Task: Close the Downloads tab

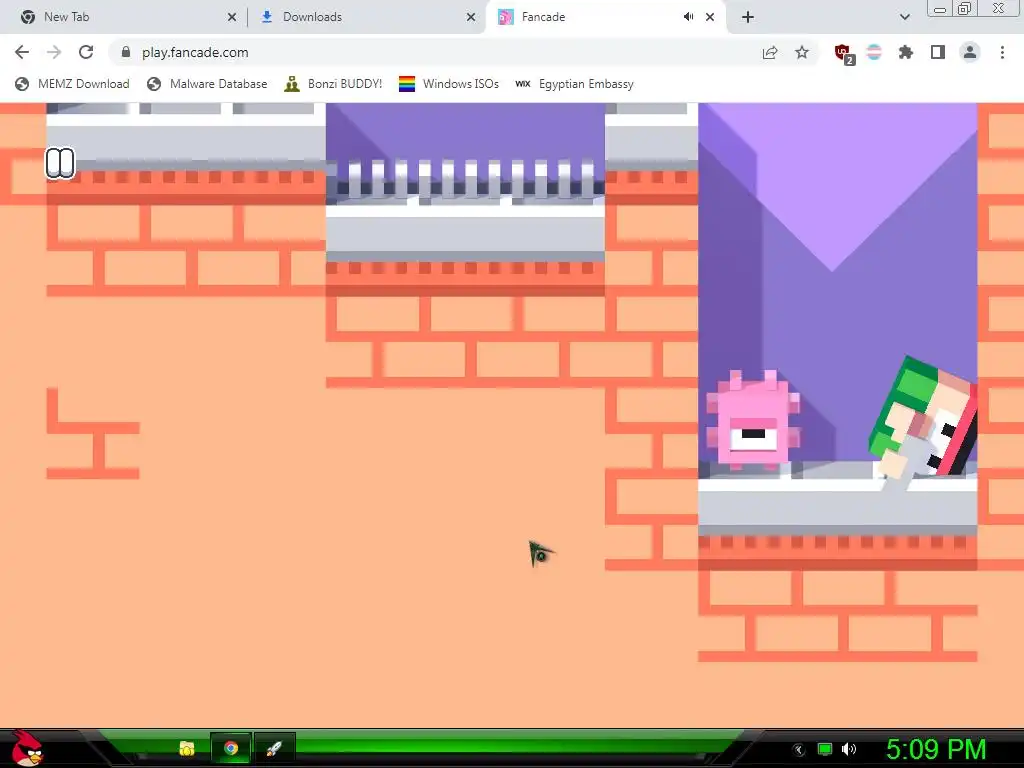Action: [x=471, y=18]
